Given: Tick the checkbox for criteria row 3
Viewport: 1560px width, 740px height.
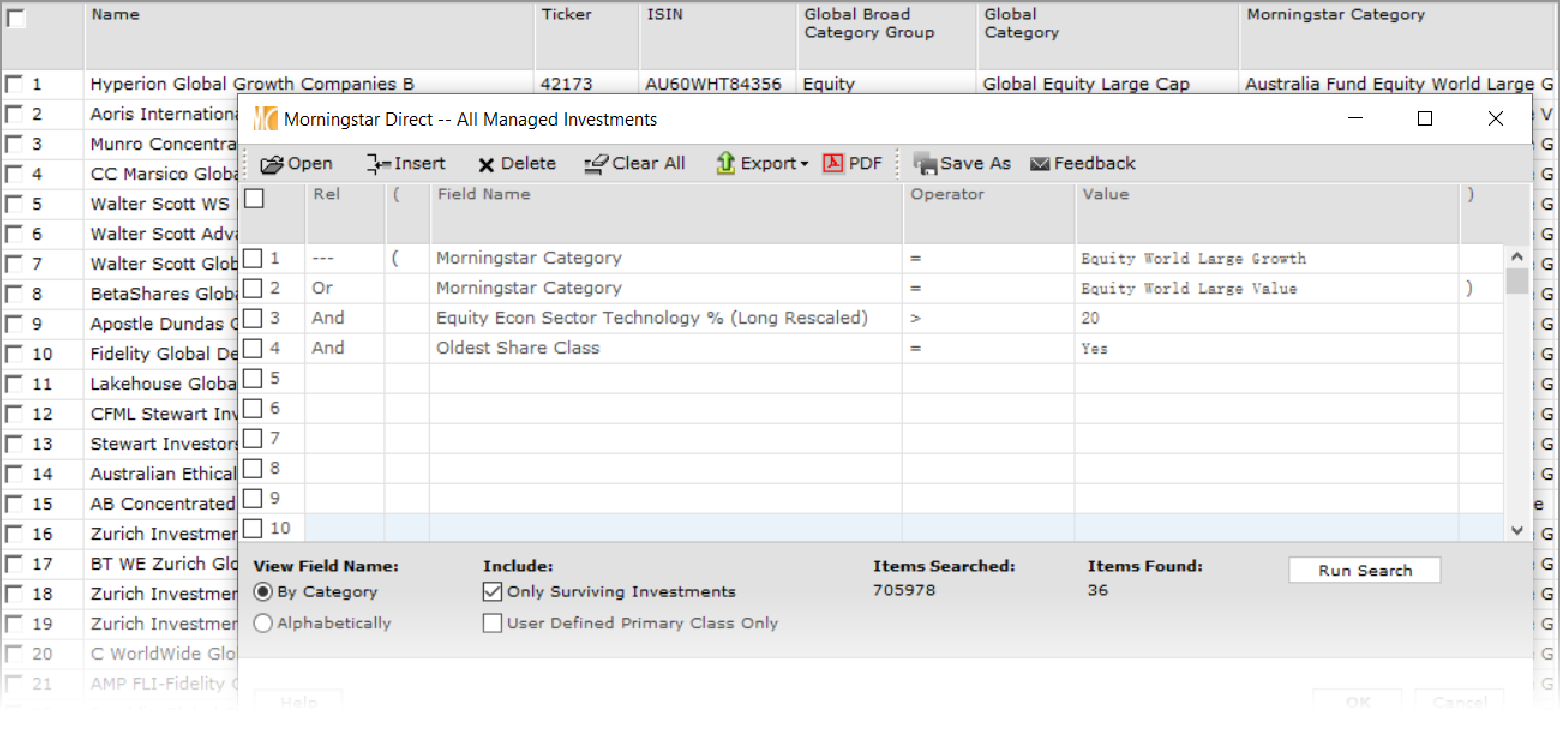Looking at the screenshot, I should (254, 318).
